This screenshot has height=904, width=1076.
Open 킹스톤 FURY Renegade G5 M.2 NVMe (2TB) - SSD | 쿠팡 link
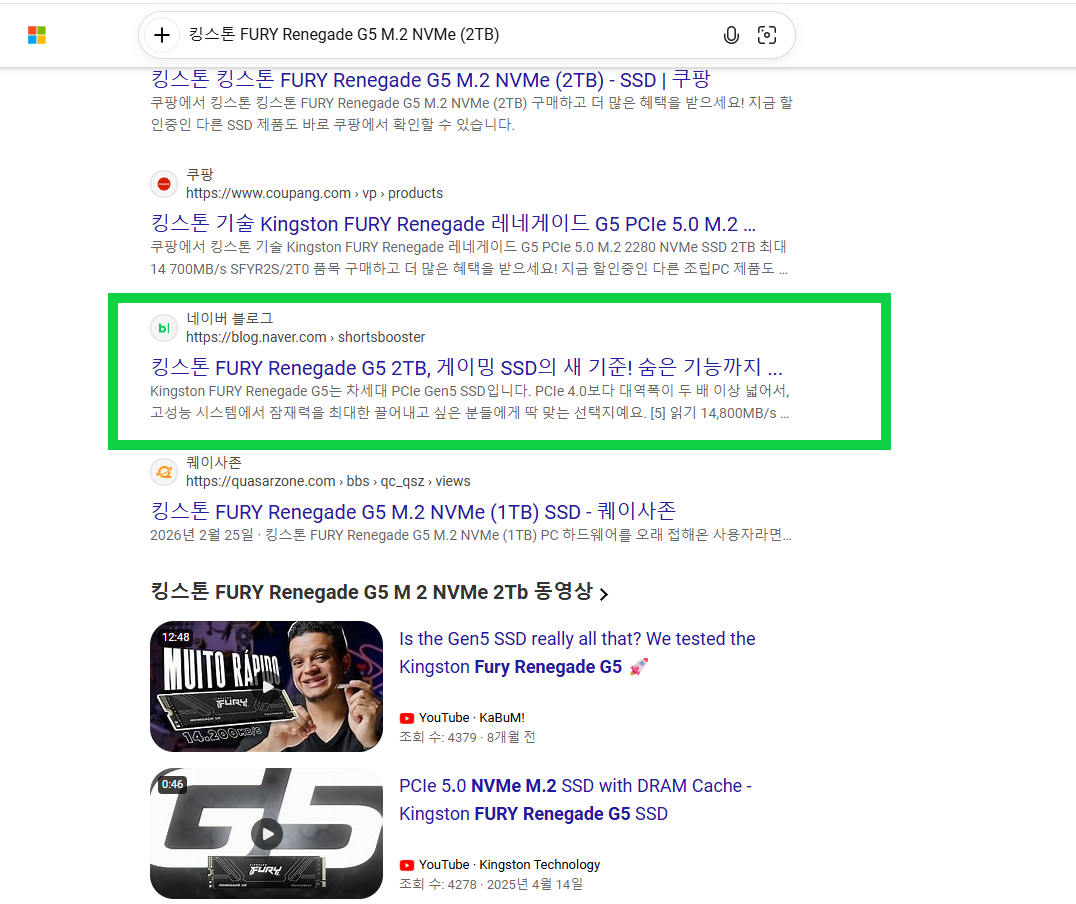pos(430,80)
